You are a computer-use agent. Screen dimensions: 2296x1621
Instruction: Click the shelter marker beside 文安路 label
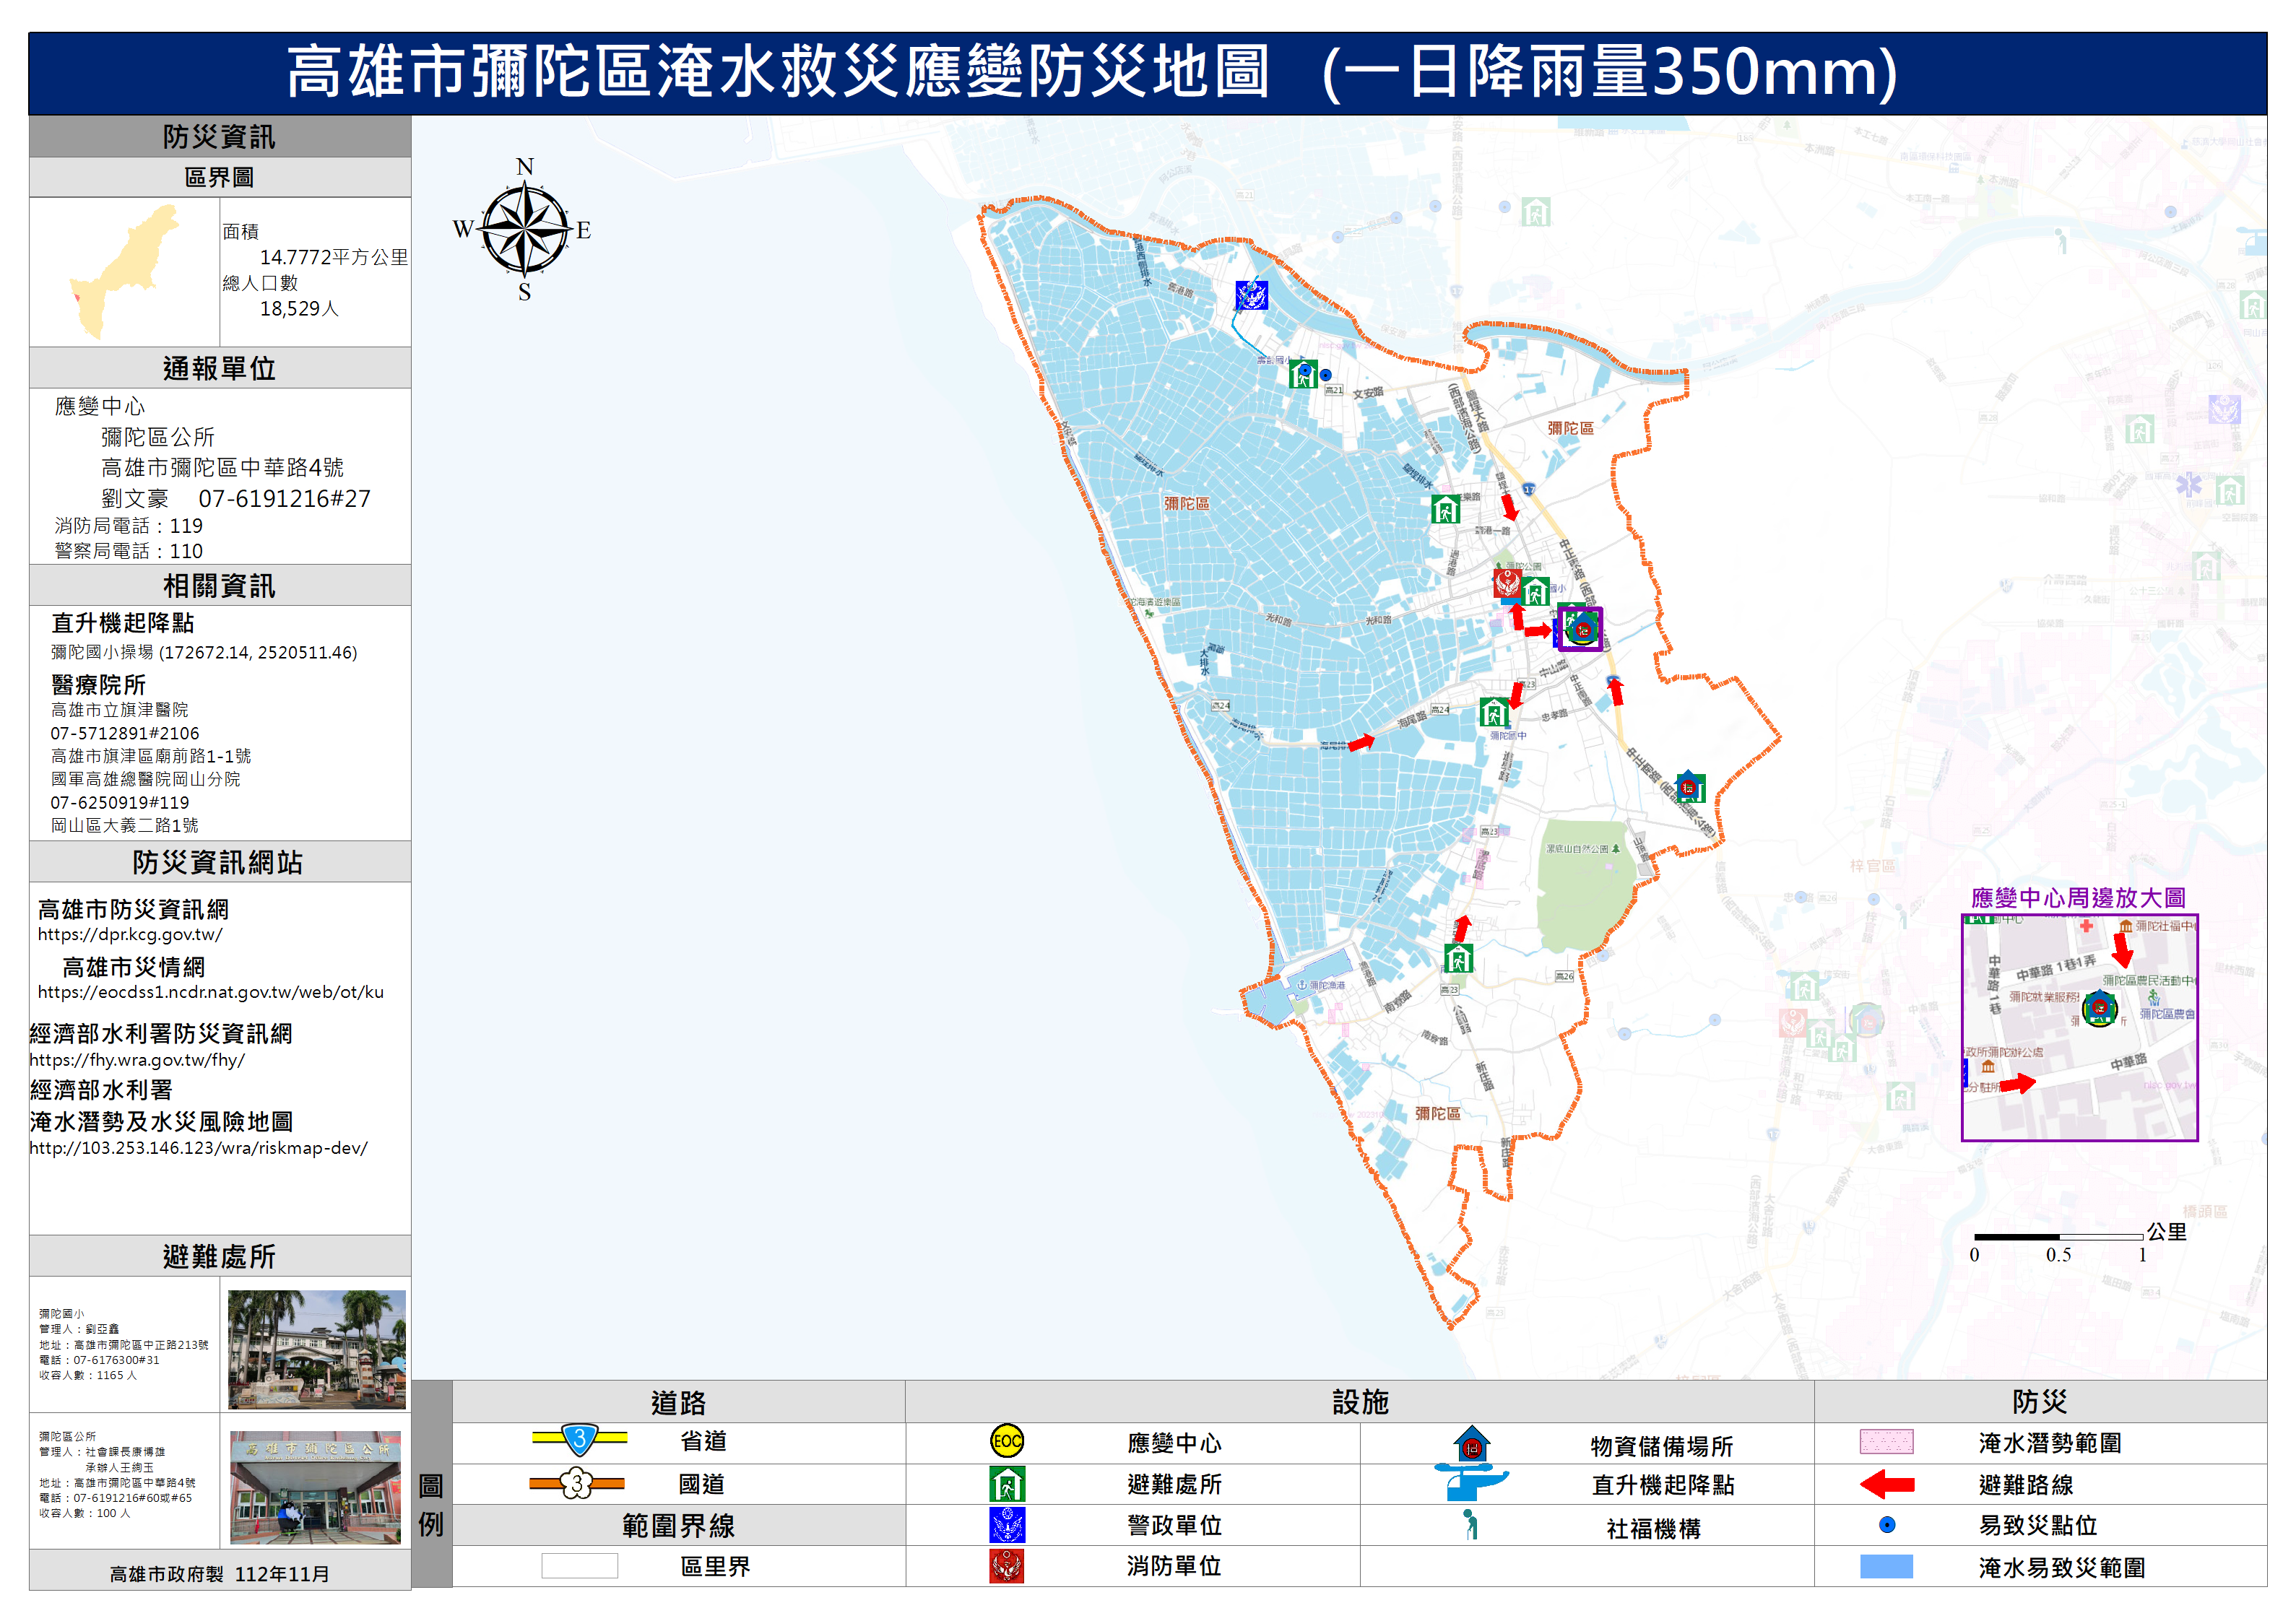(x=1303, y=374)
